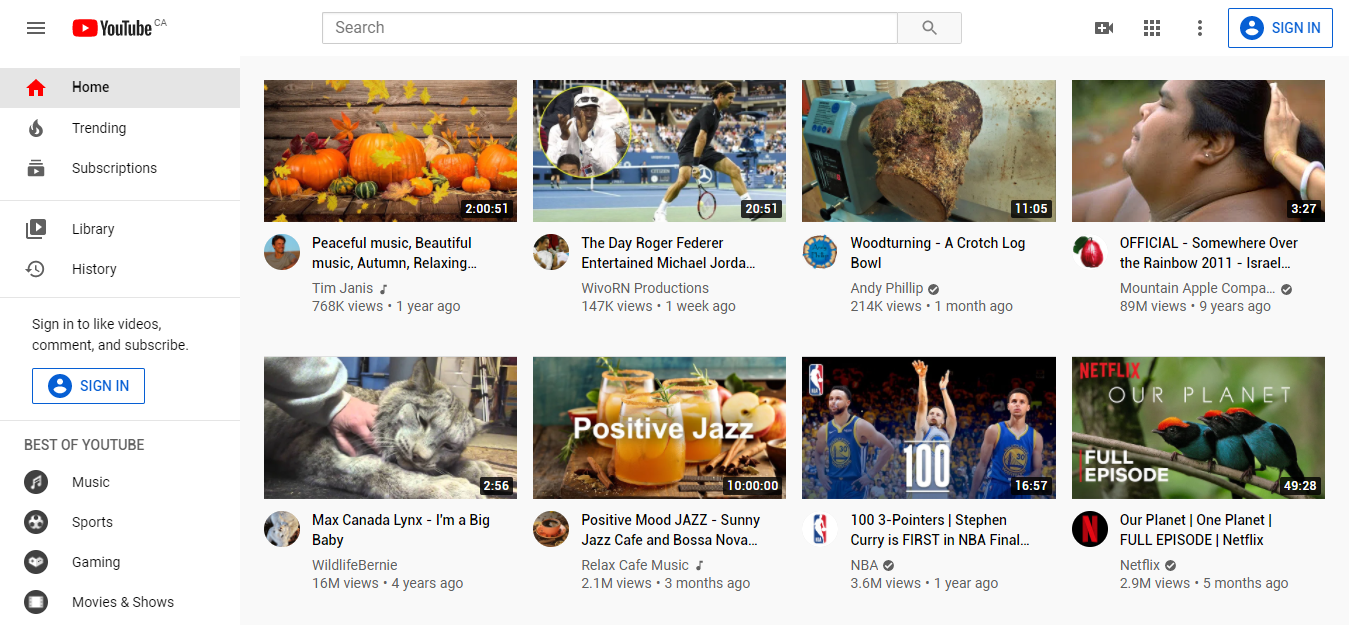
Task: Play the lynx cat video thumbnail
Action: [390, 428]
